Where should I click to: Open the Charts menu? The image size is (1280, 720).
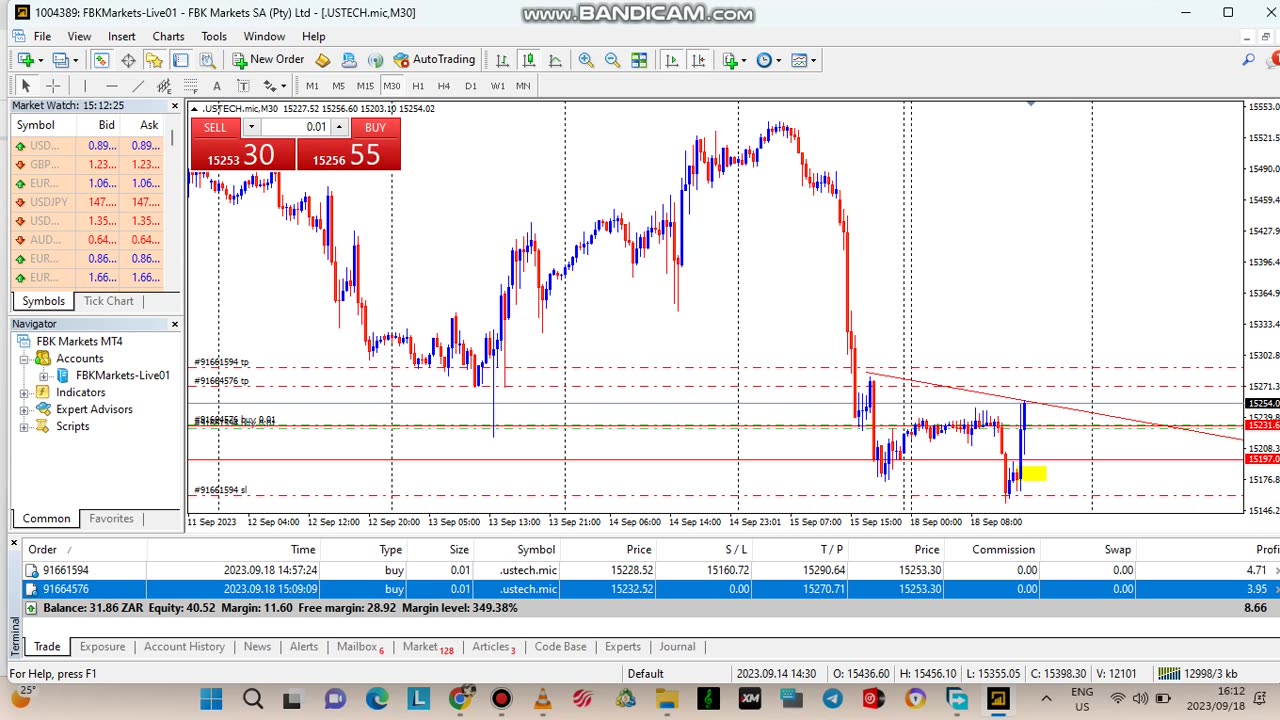[168, 36]
